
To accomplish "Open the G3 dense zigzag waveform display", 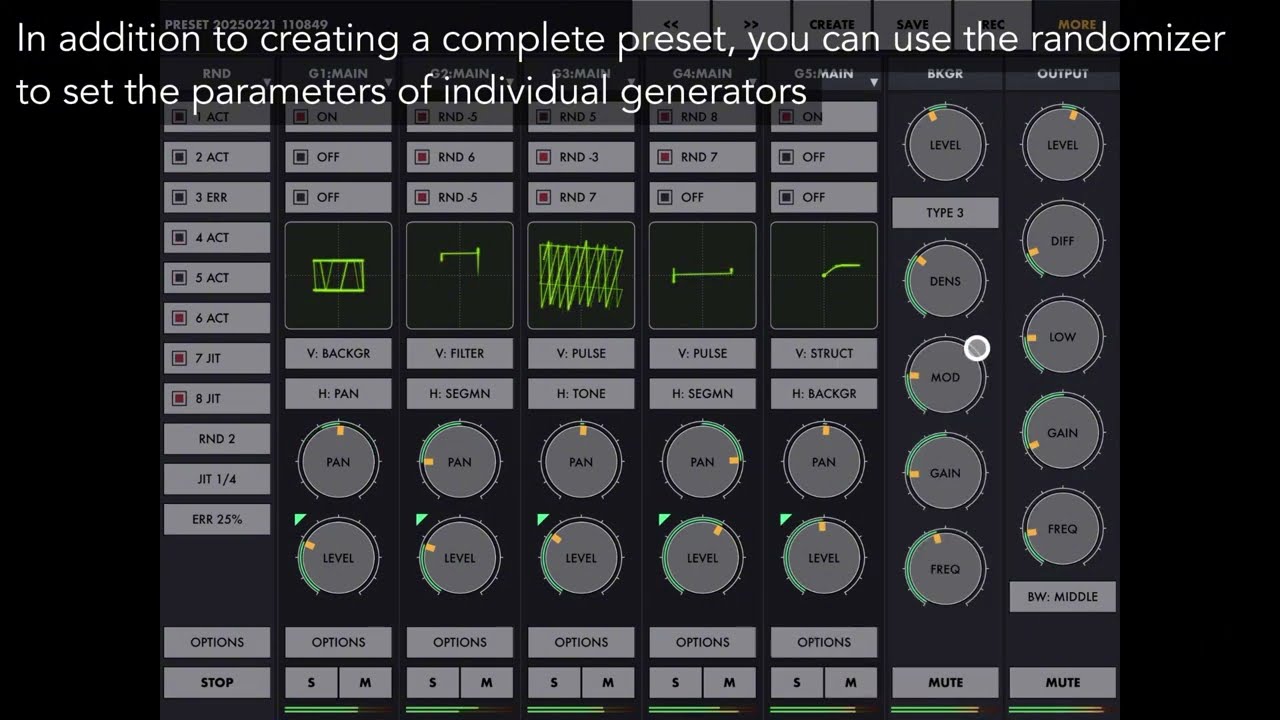I will click(x=581, y=275).
